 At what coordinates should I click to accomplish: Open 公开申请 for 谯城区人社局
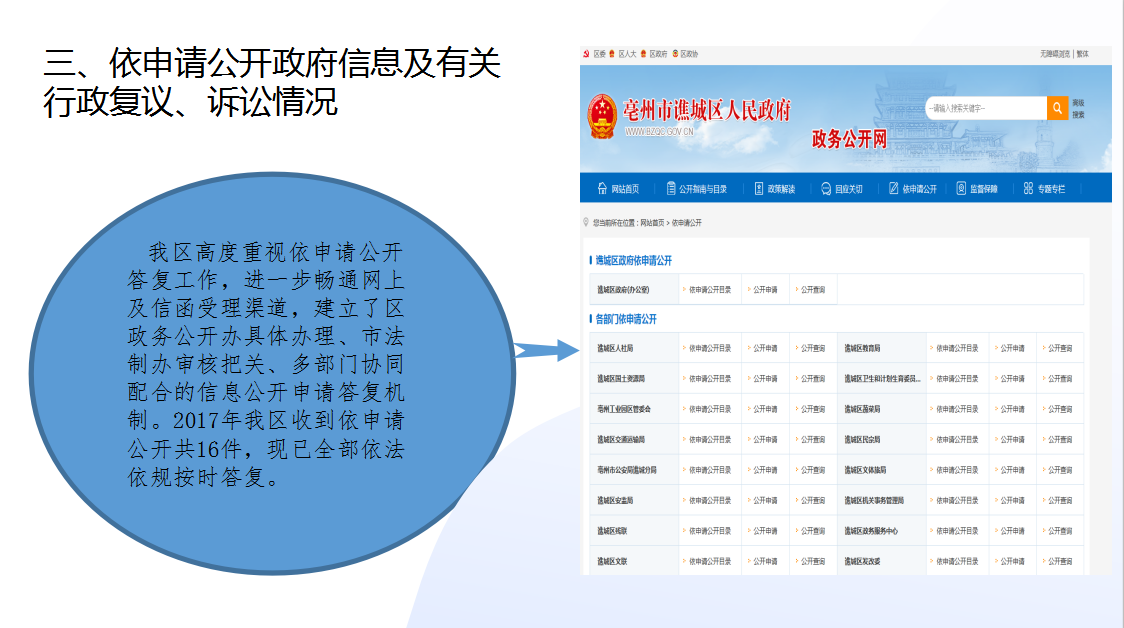(x=765, y=348)
